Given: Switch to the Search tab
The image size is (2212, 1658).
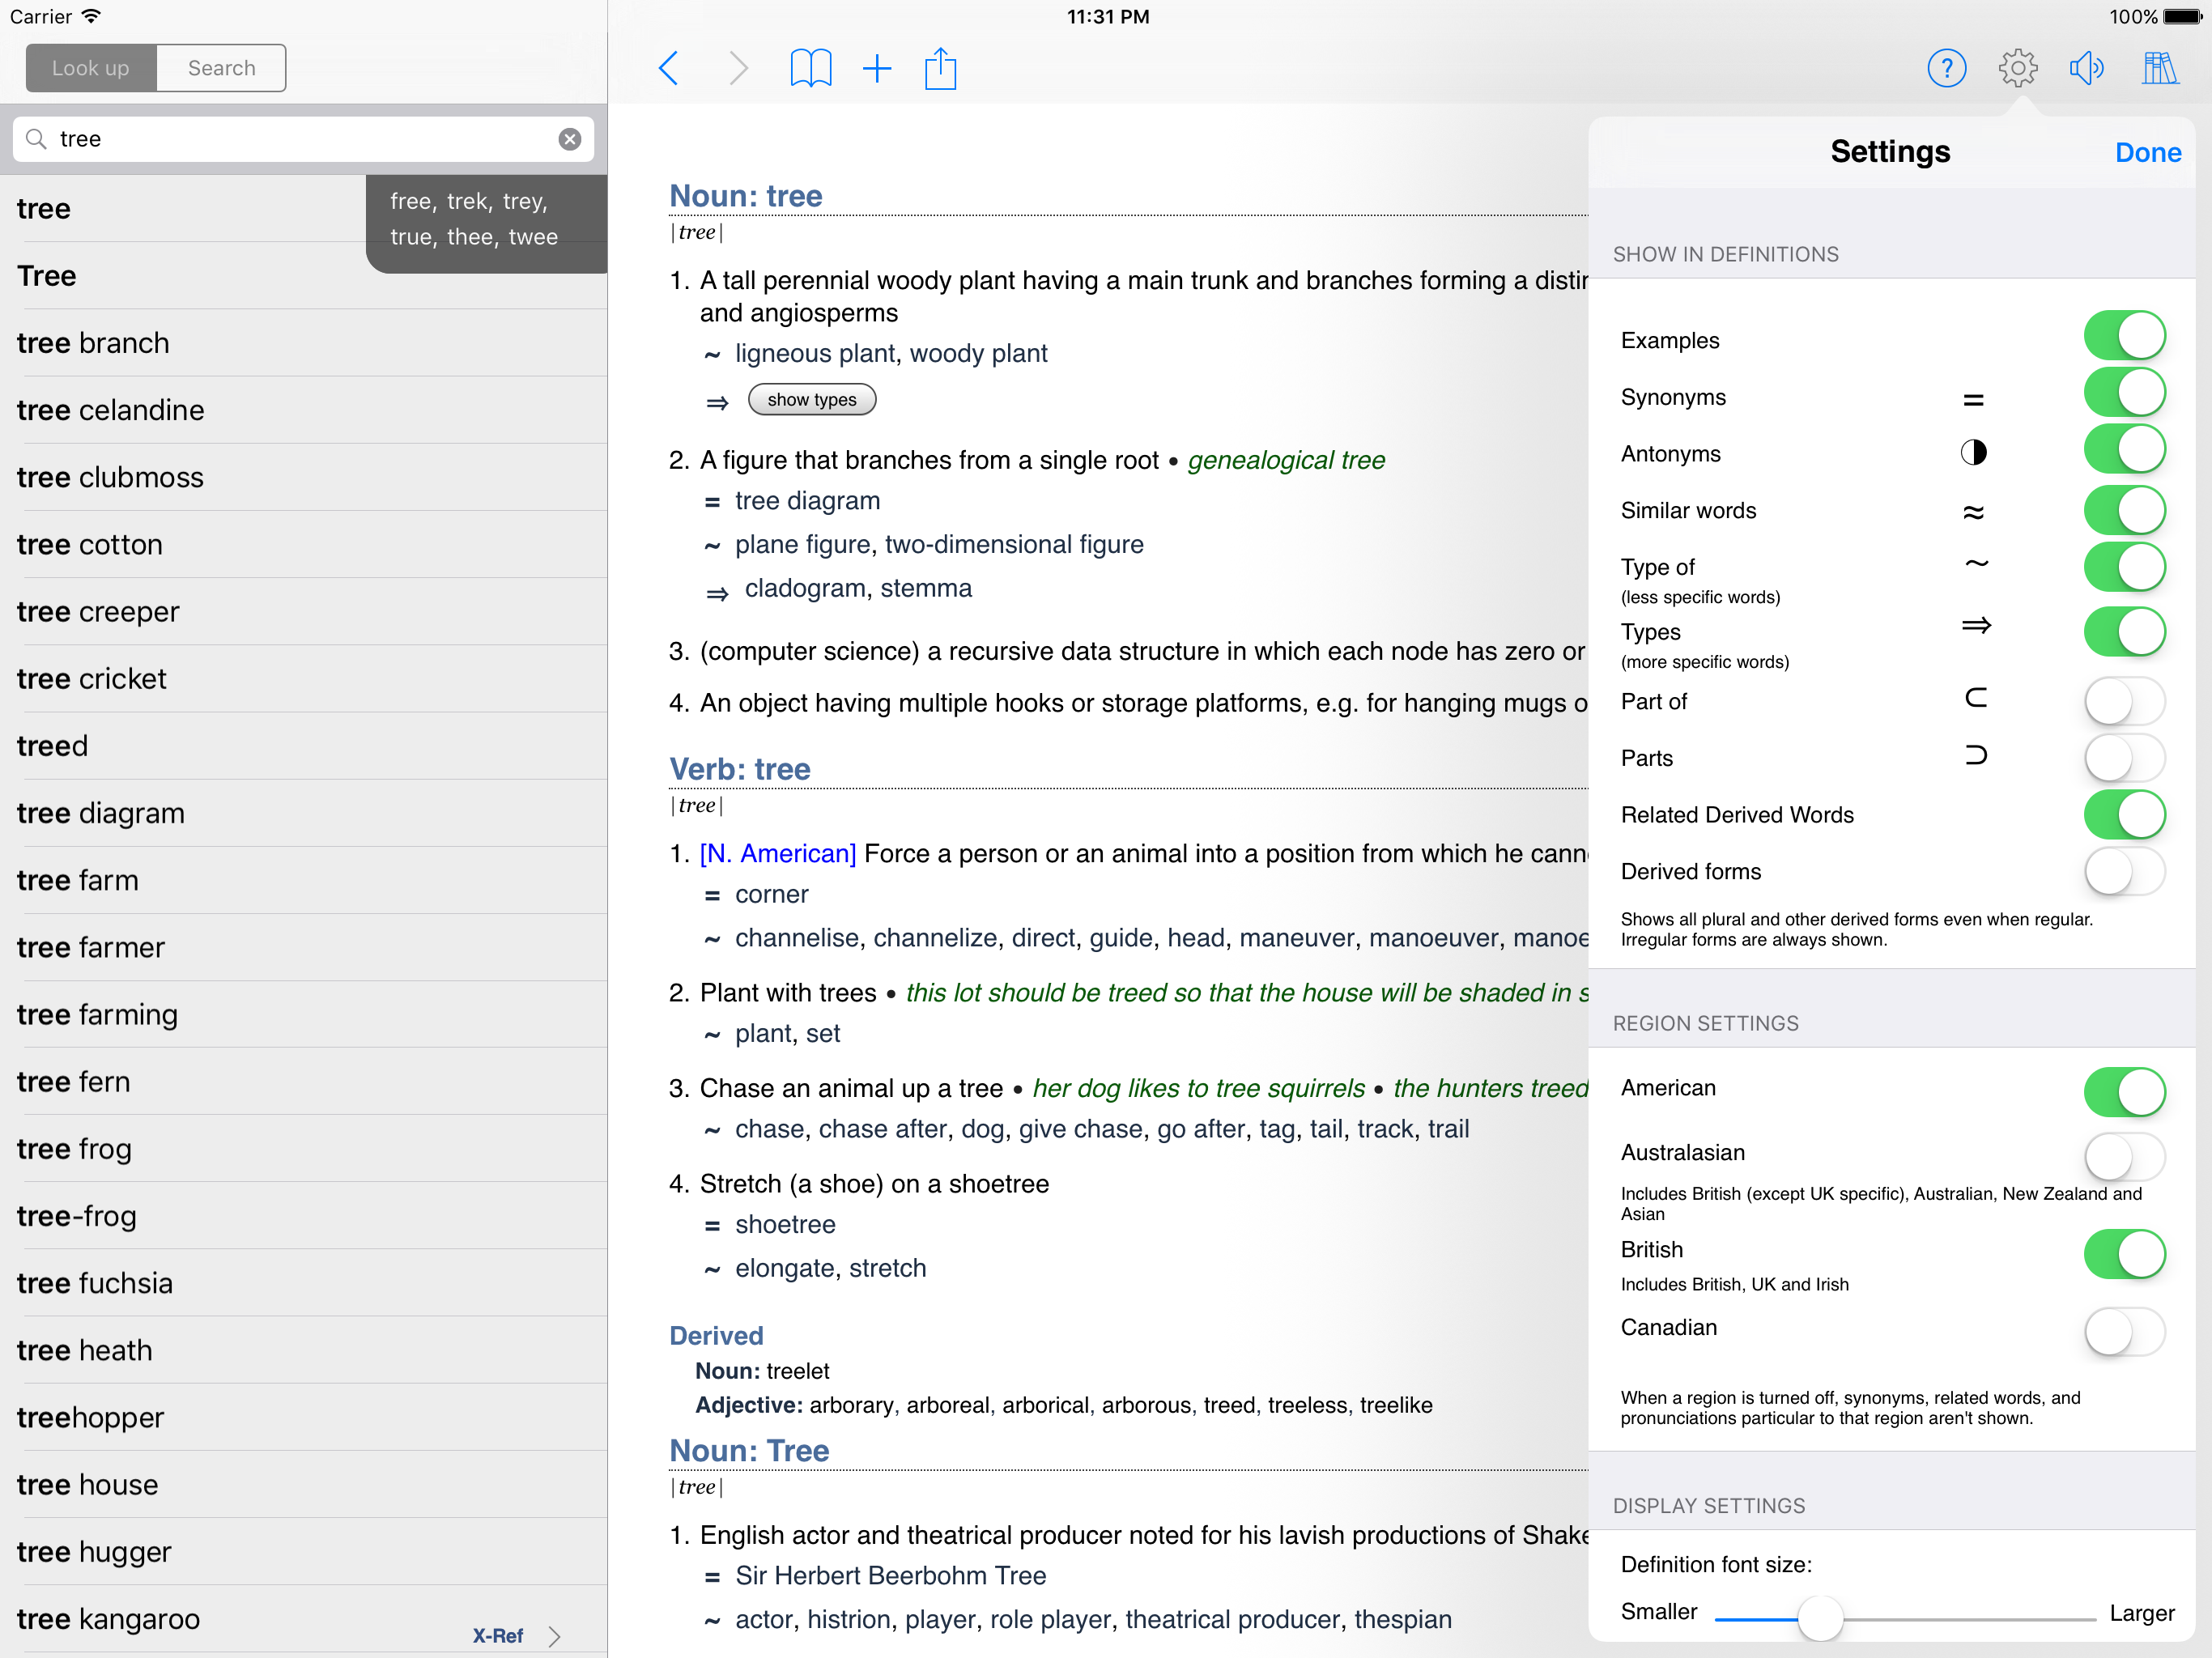Looking at the screenshot, I should click(x=221, y=68).
